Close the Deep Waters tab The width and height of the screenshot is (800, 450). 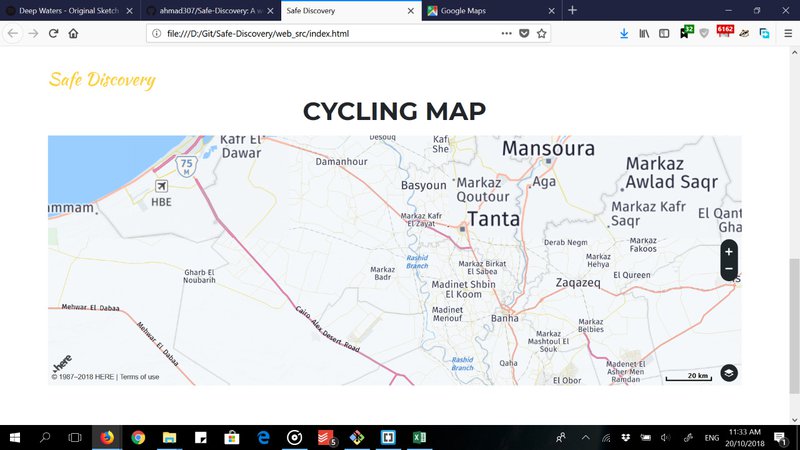point(130,11)
